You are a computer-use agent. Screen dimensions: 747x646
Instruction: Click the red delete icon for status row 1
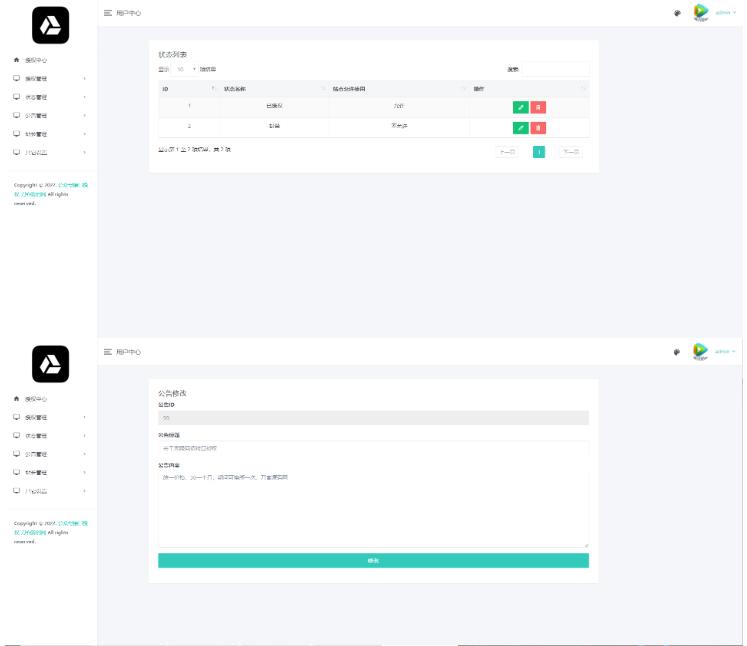click(538, 107)
